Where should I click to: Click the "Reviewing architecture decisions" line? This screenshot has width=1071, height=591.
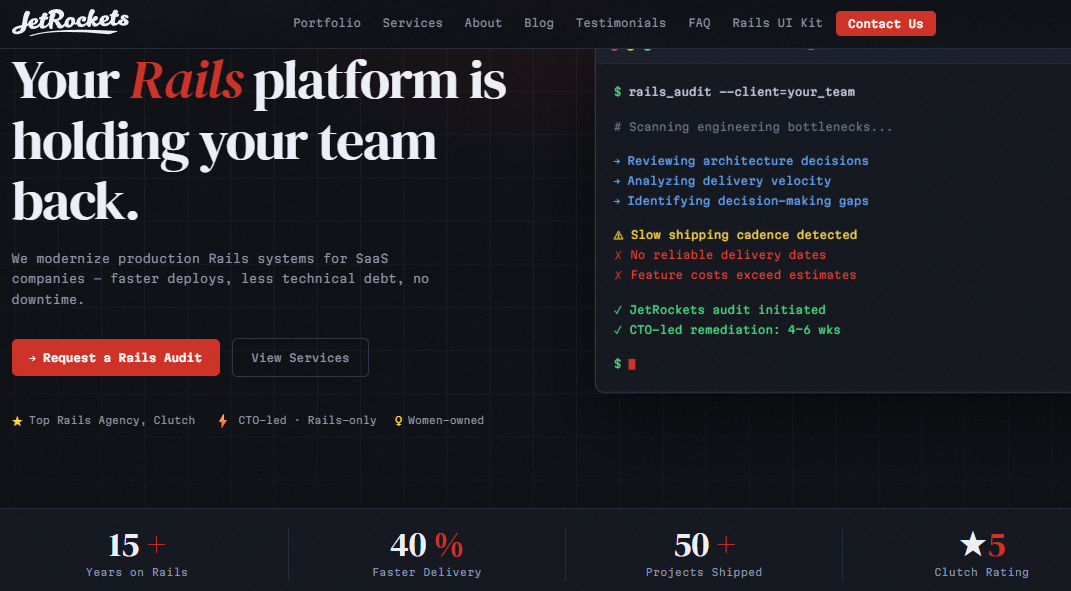(x=748, y=161)
